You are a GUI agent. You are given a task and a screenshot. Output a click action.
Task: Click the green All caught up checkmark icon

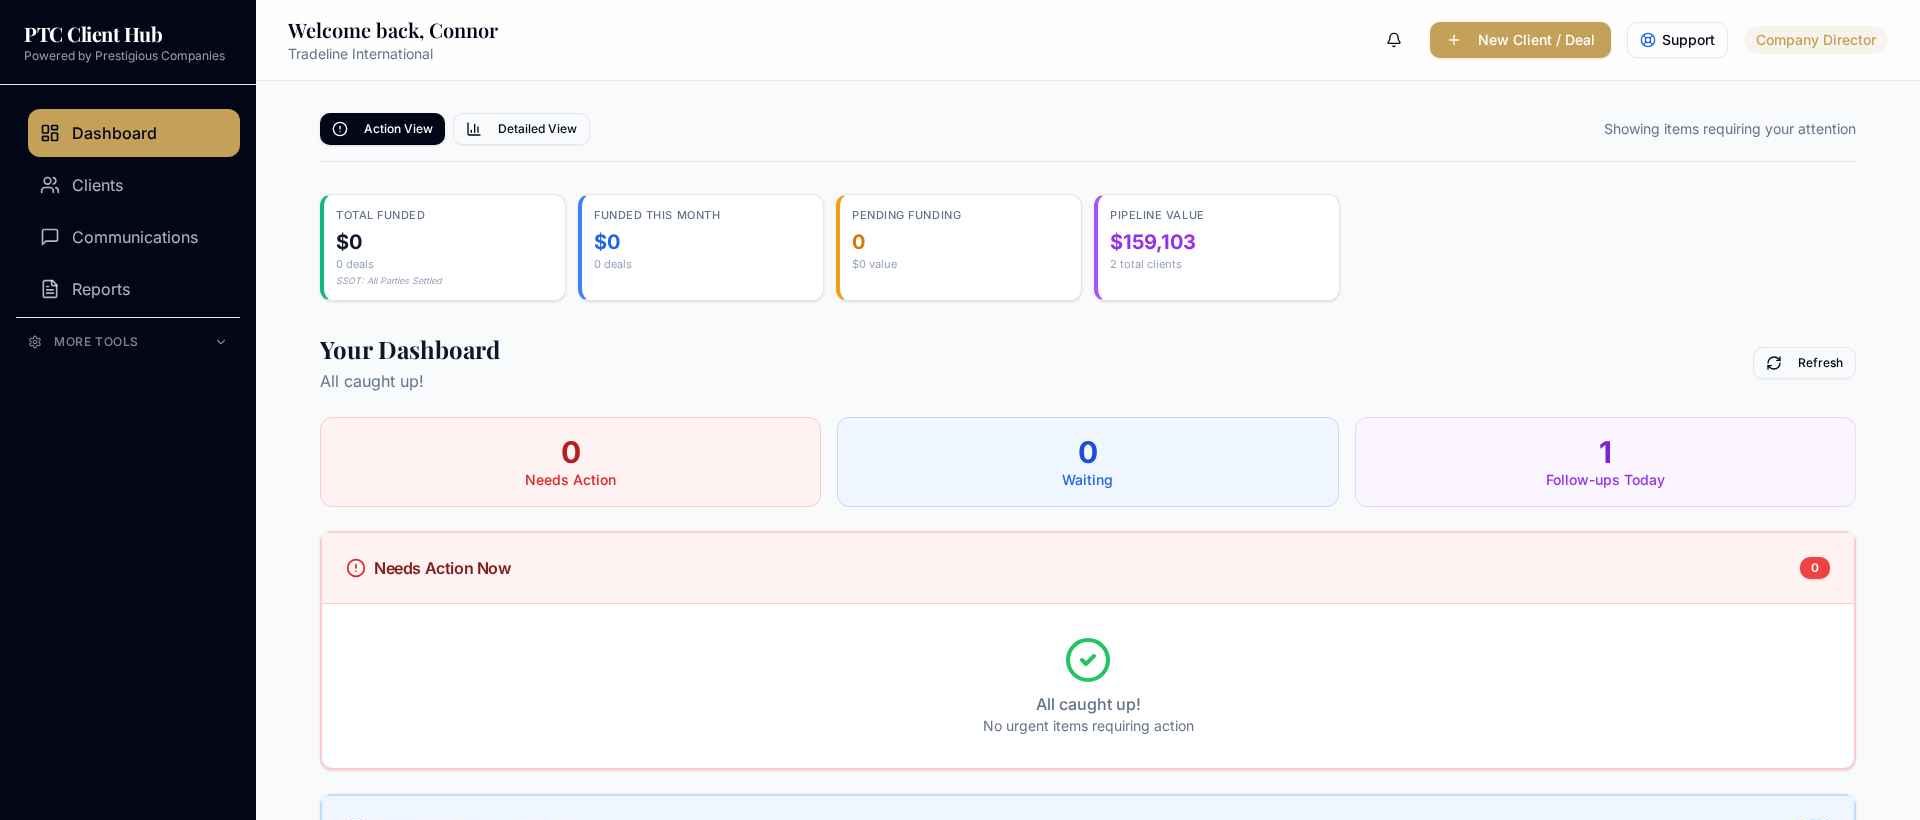1088,660
